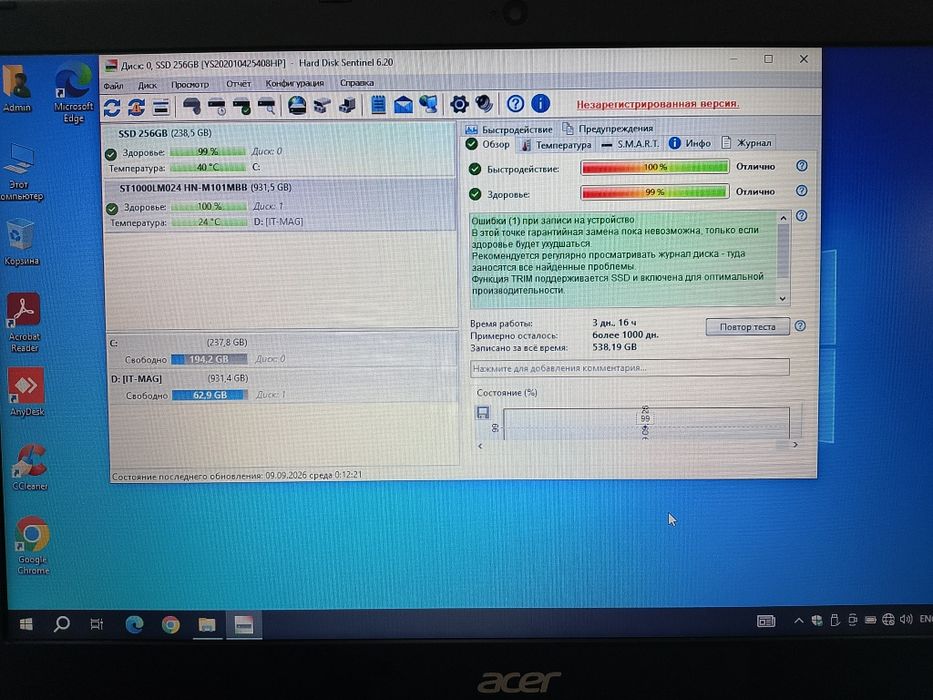Click help icon next to Быстродействие bar

[801, 166]
